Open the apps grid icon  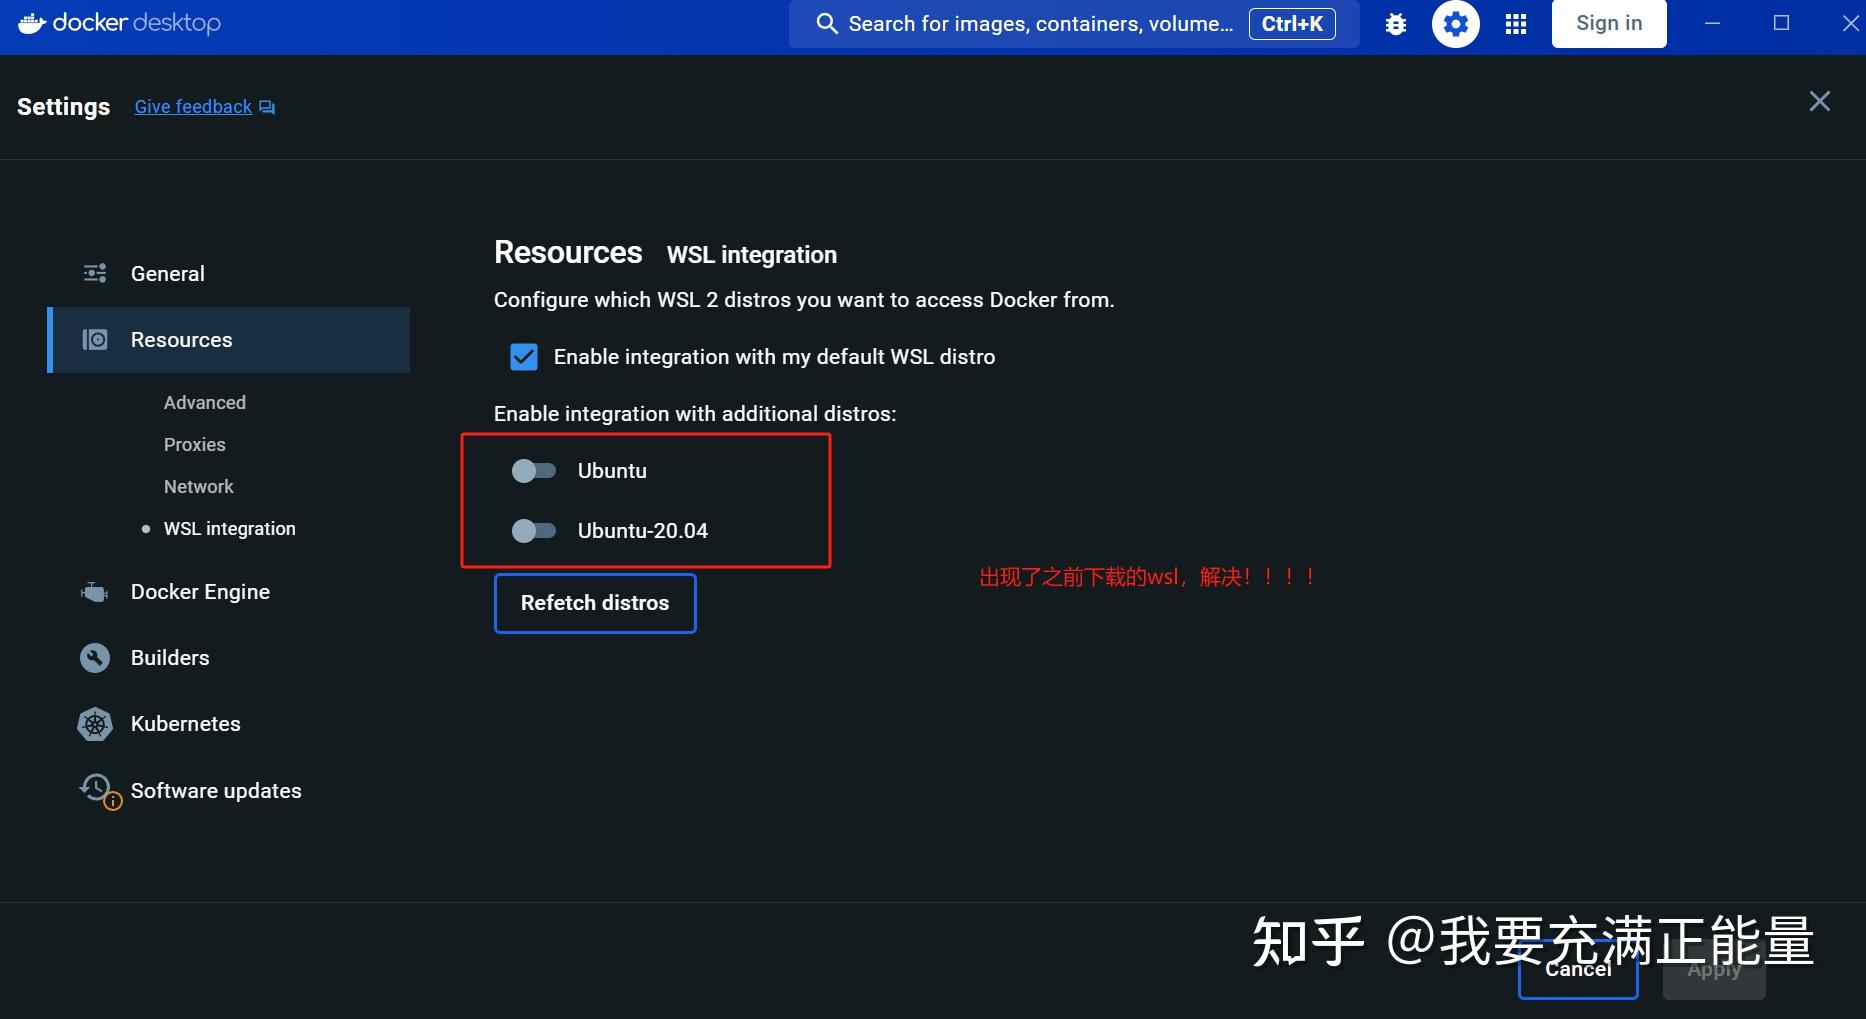pos(1516,24)
